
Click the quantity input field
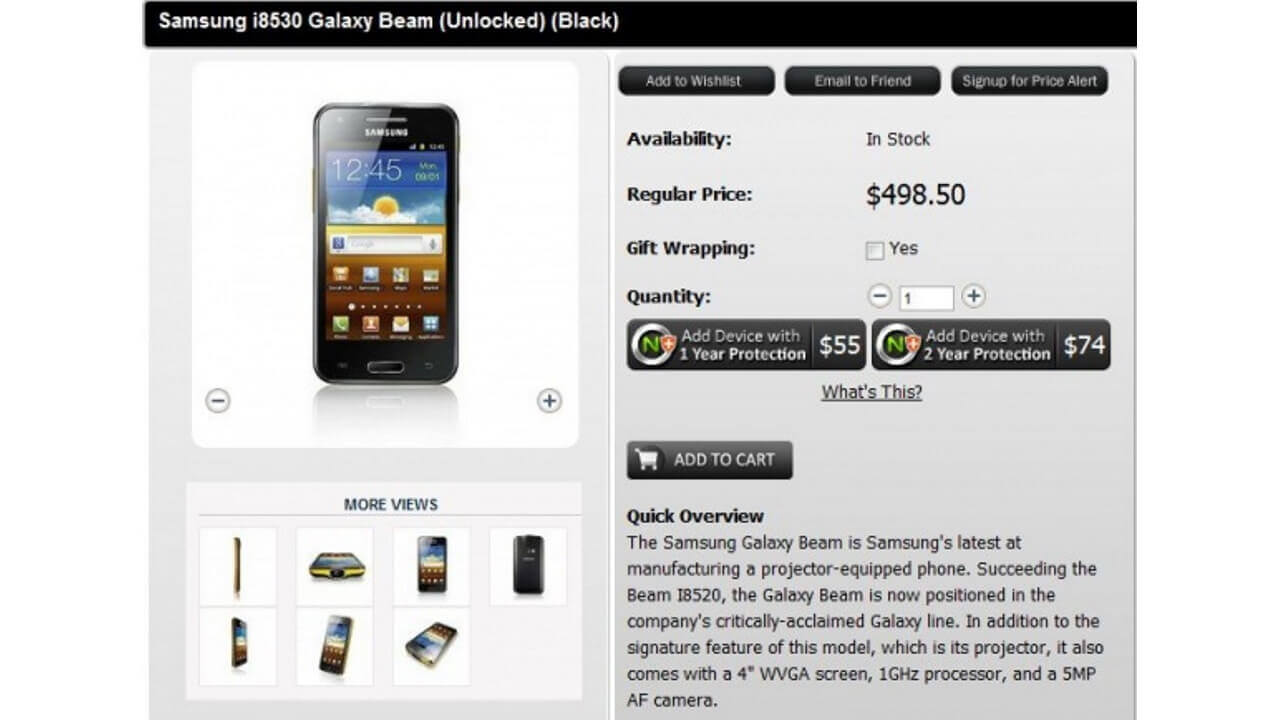[926, 298]
